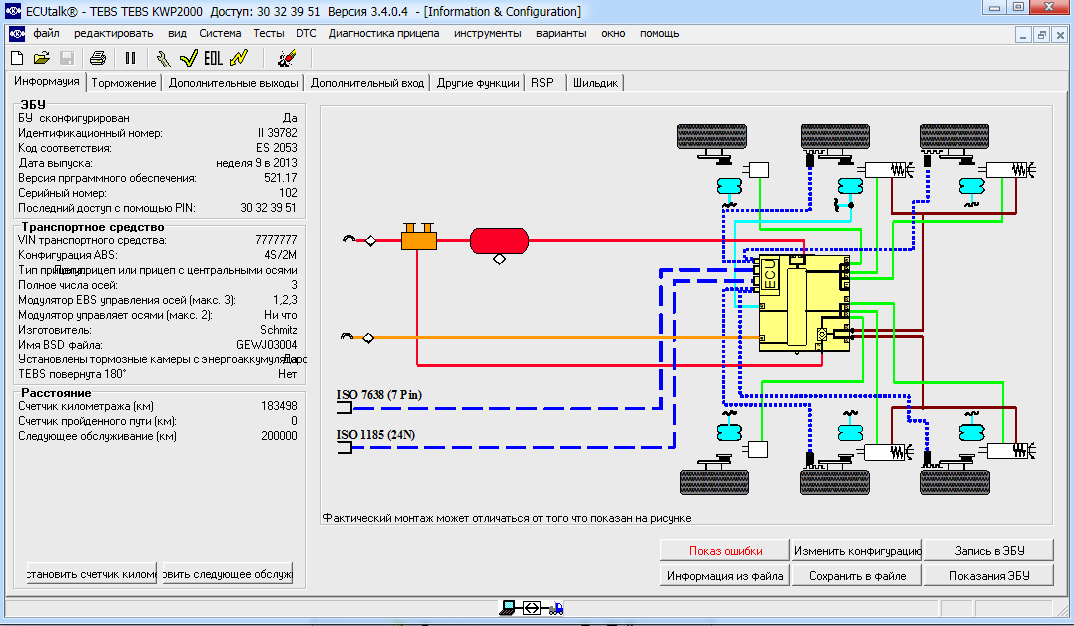Open the DTC menu
This screenshot has width=1074, height=626.
[x=306, y=33]
